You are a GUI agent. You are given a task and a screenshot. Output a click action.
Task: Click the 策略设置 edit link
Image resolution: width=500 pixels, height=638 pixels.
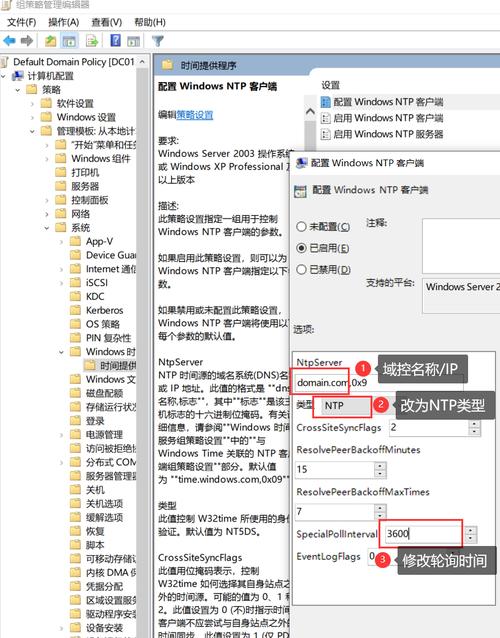pyautogui.click(x=194, y=115)
